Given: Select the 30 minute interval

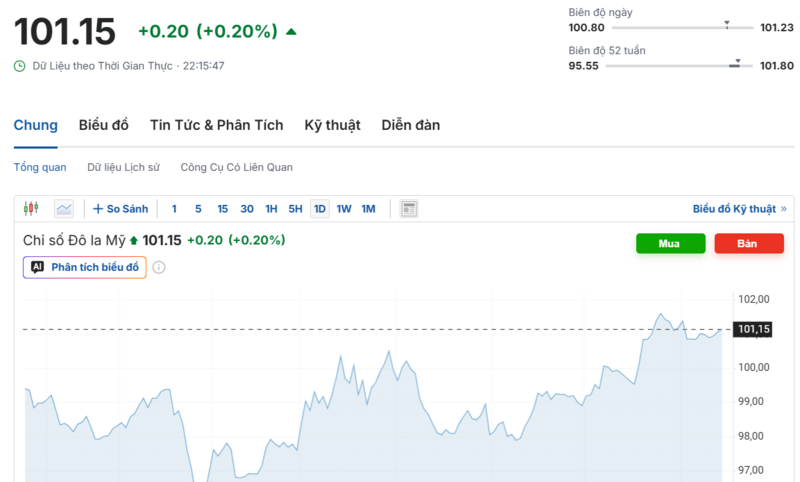Looking at the screenshot, I should 247,209.
